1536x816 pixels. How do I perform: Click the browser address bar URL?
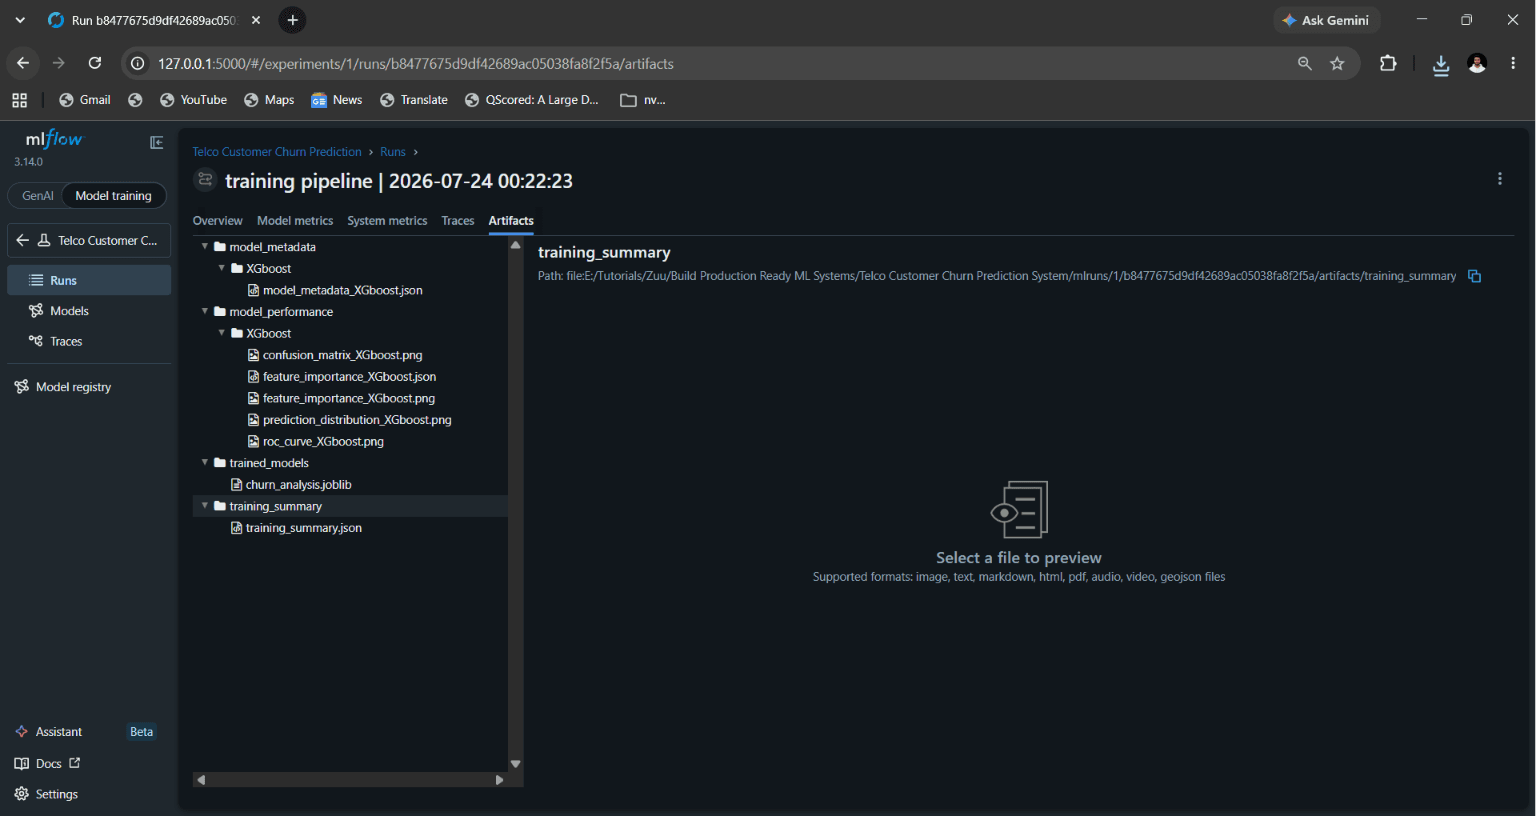pos(416,63)
